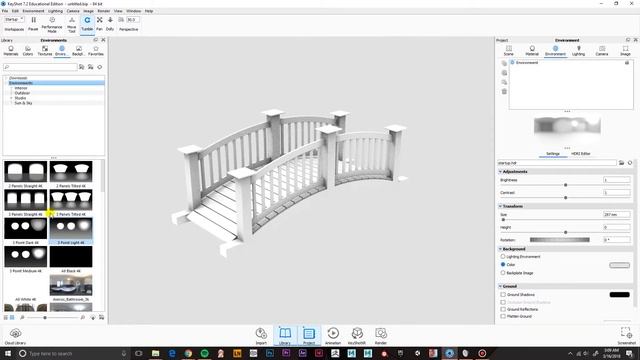Toggle the Library panel button
The image size is (640, 360).
point(285,336)
